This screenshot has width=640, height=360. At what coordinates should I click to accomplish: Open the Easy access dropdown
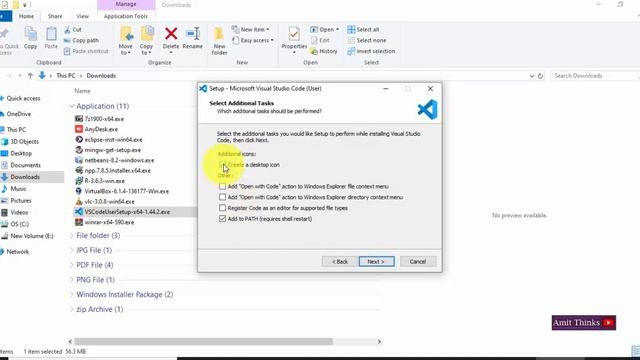tap(253, 40)
